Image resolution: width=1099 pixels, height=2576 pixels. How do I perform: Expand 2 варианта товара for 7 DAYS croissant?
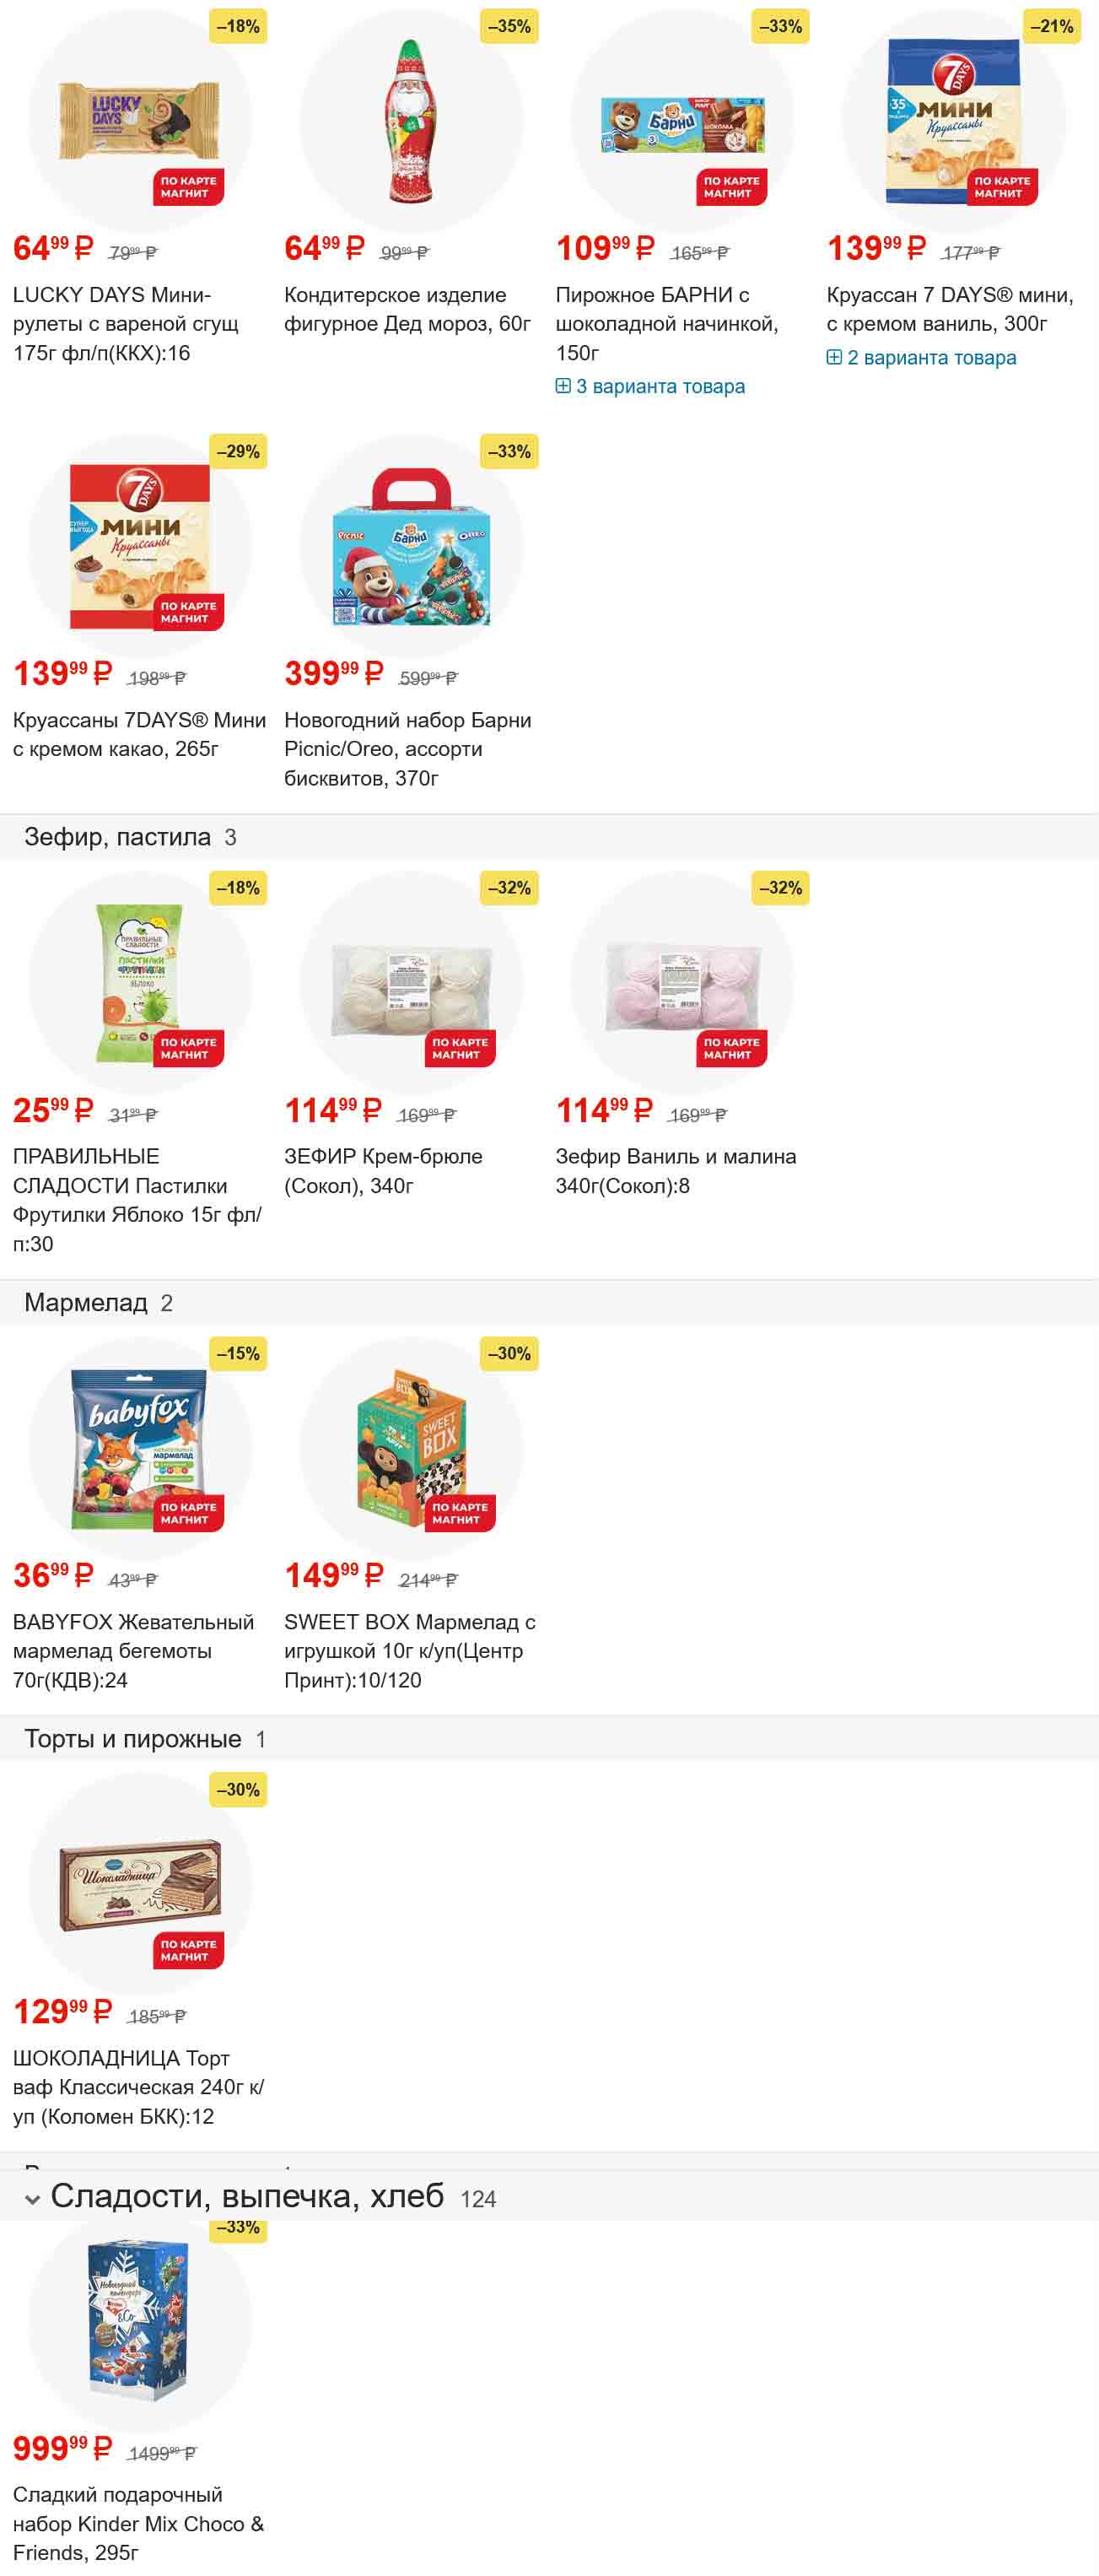click(921, 357)
